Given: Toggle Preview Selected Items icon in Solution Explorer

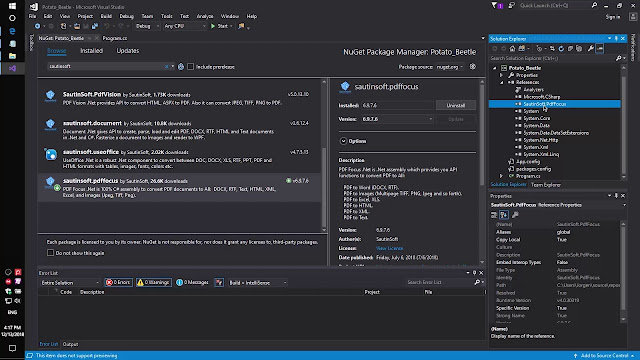Looking at the screenshot, I should (600, 49).
